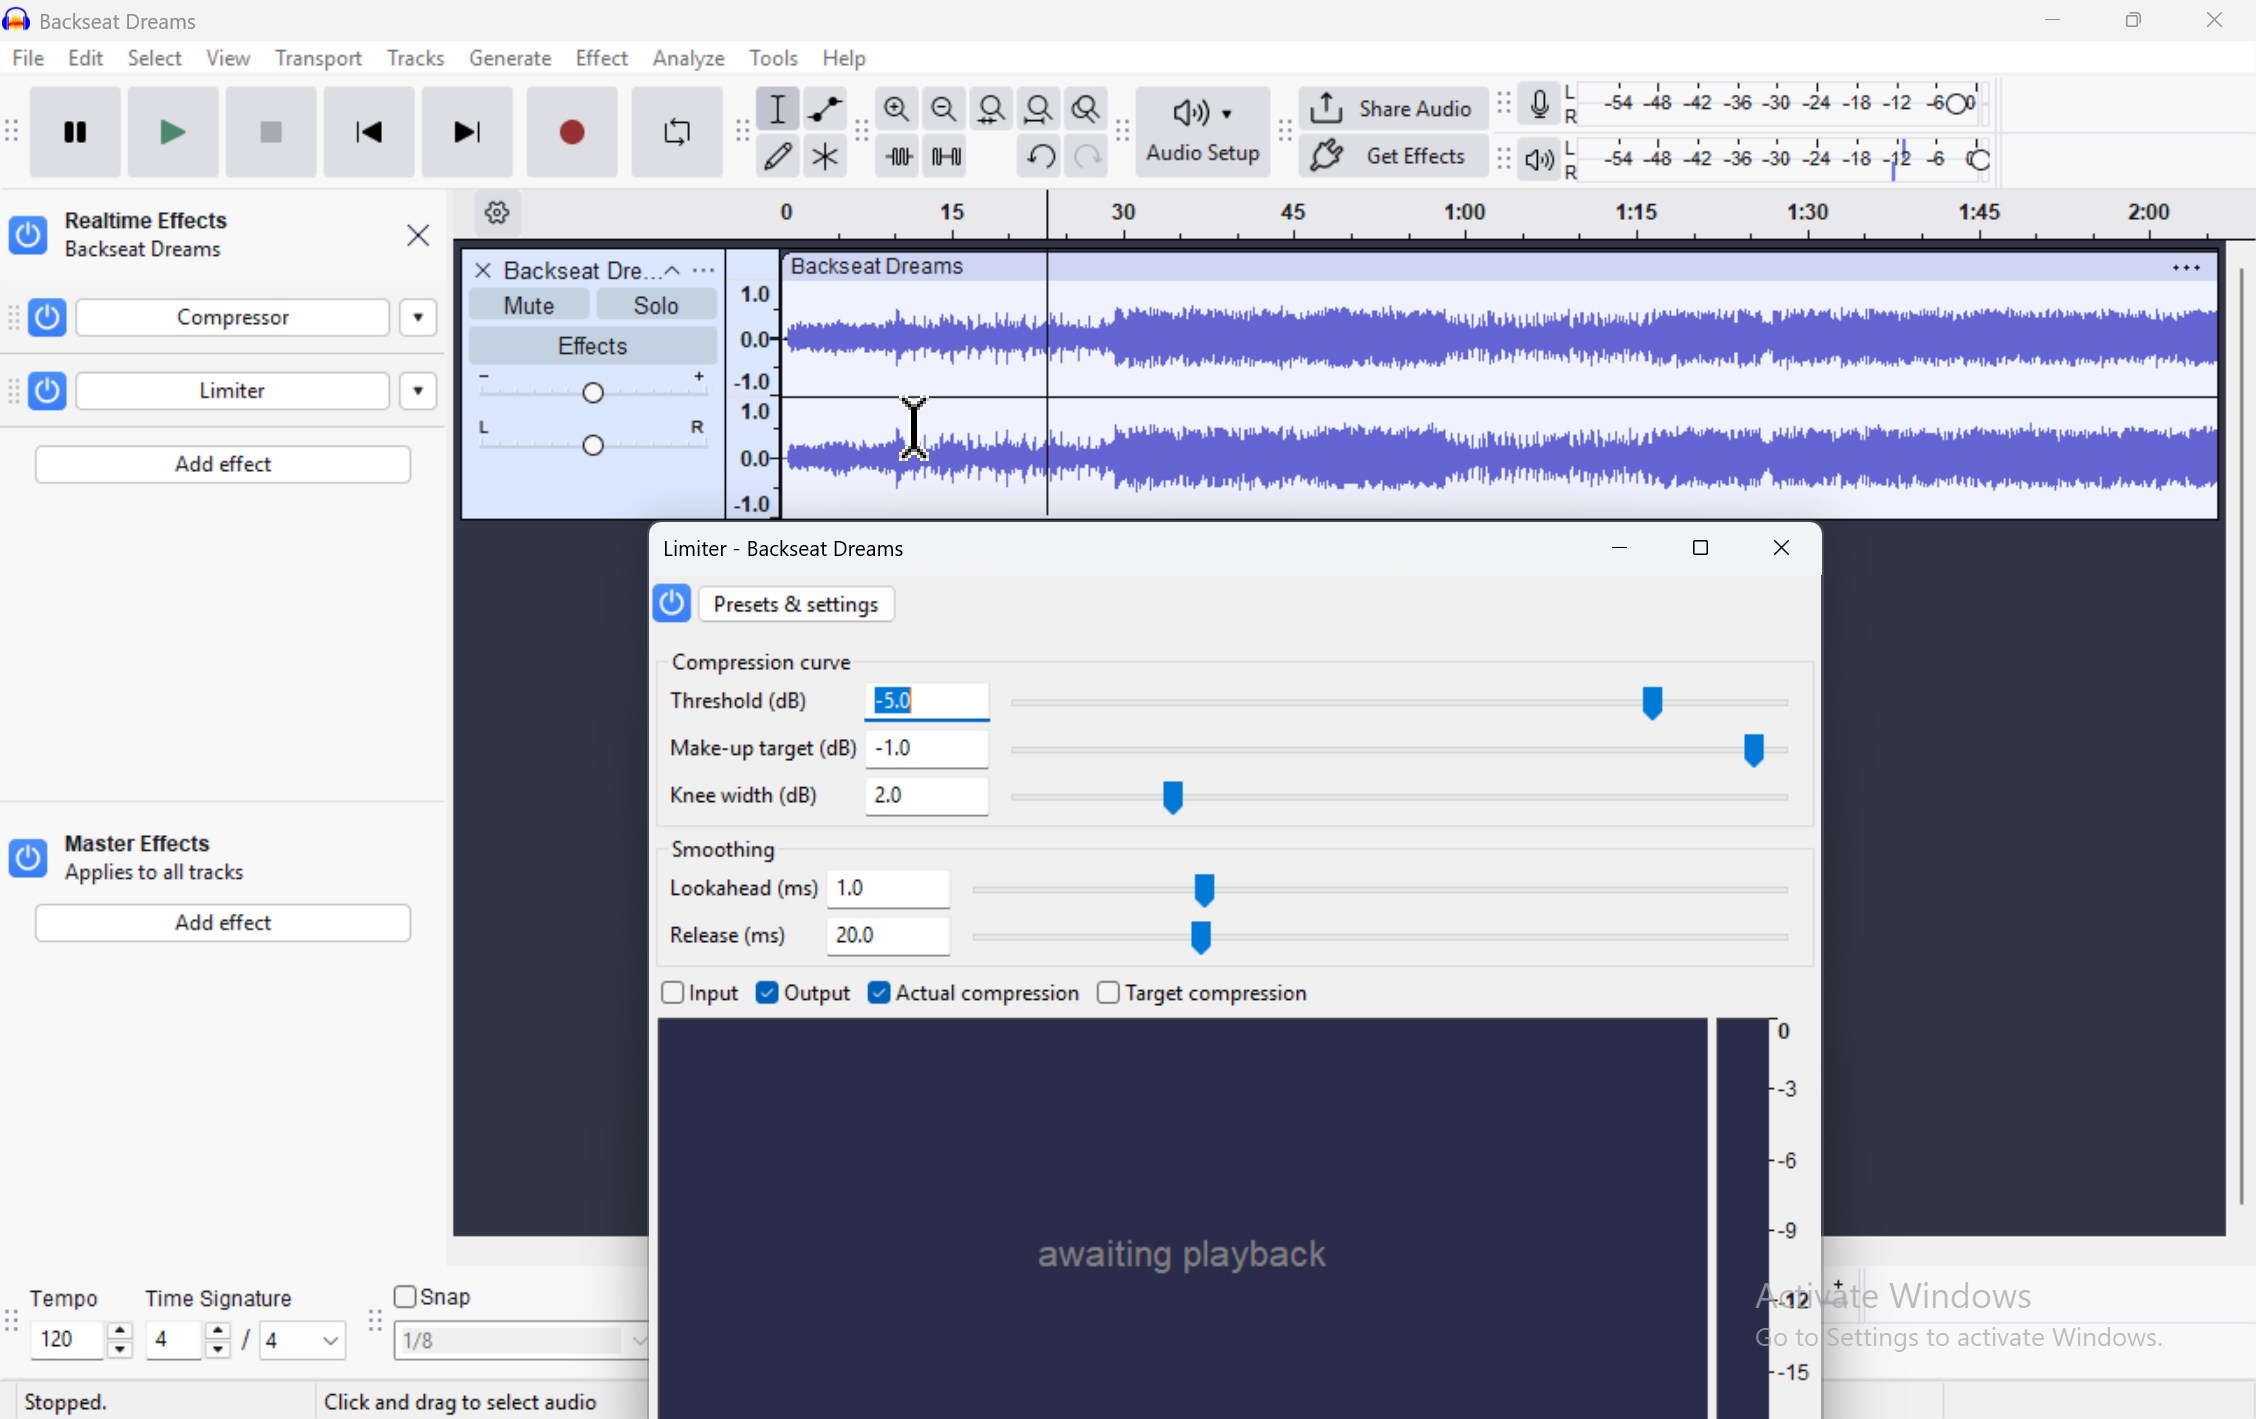2256x1419 pixels.
Task: Open the Compressor effect preset dropdown
Action: (x=417, y=317)
